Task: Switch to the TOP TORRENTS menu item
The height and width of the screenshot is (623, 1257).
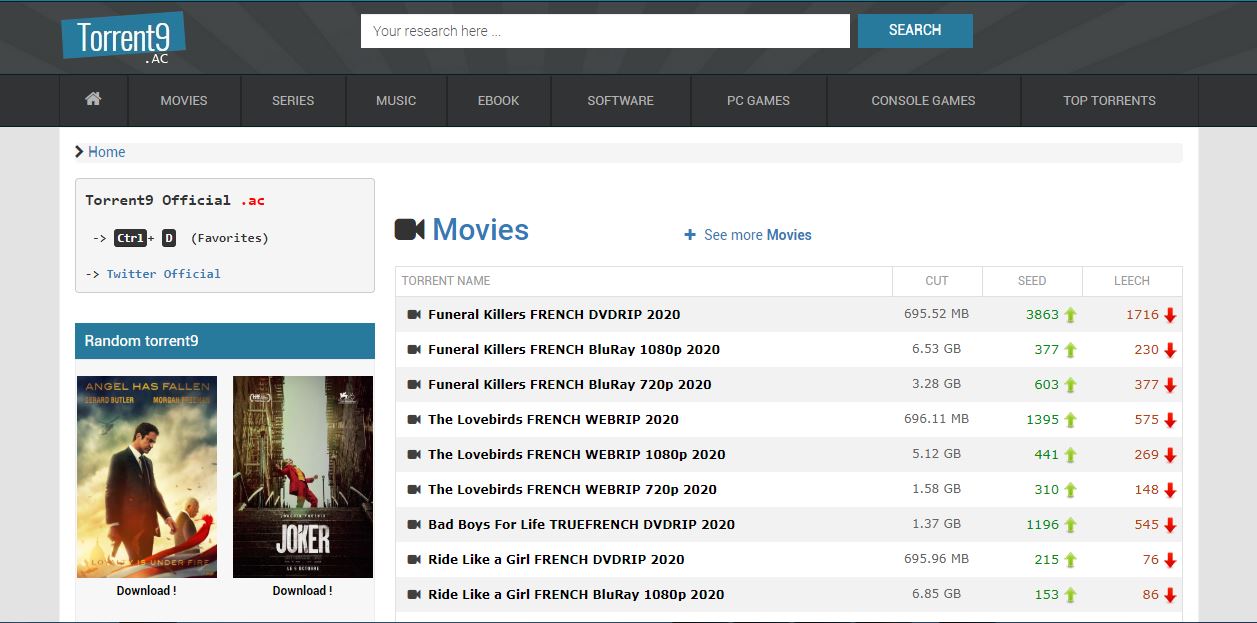Action: tap(1108, 100)
